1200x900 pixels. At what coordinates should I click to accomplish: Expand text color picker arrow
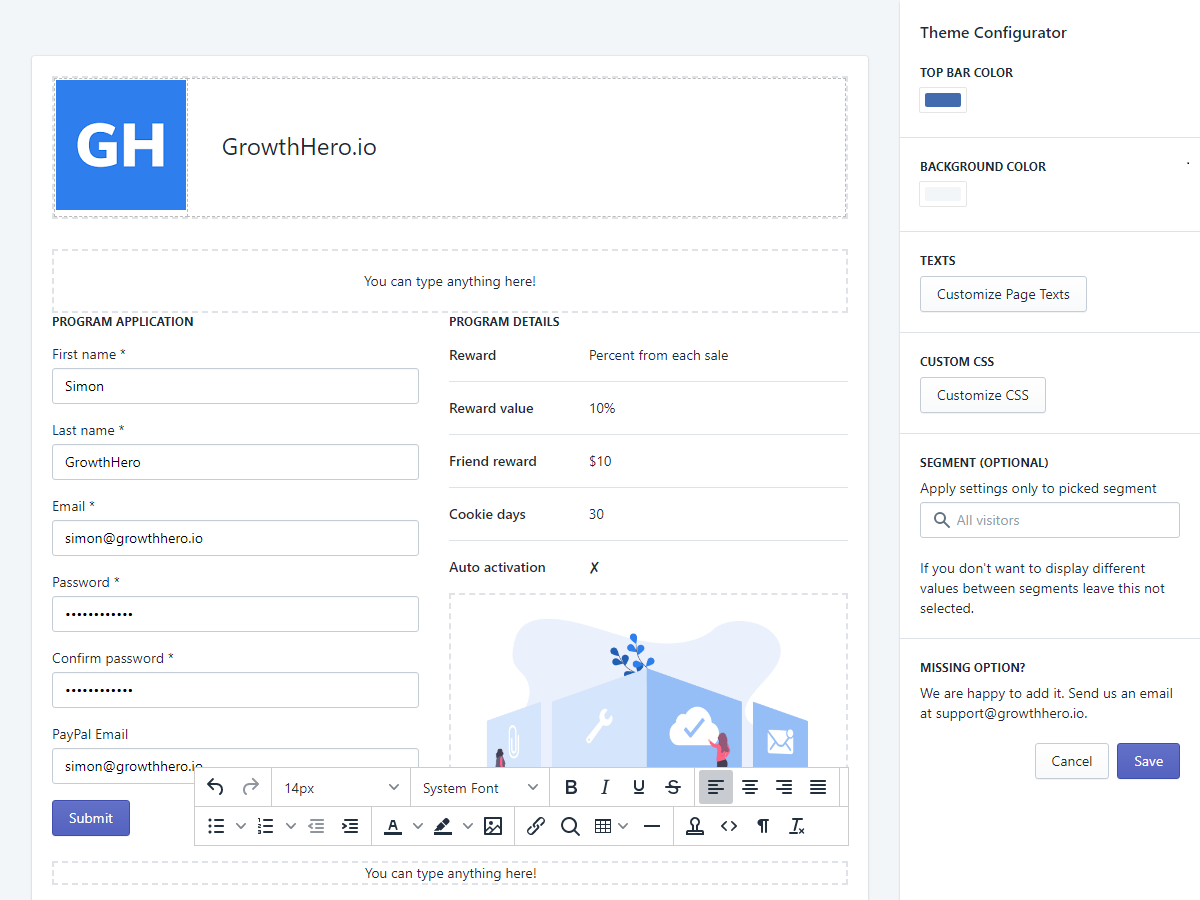(x=417, y=826)
